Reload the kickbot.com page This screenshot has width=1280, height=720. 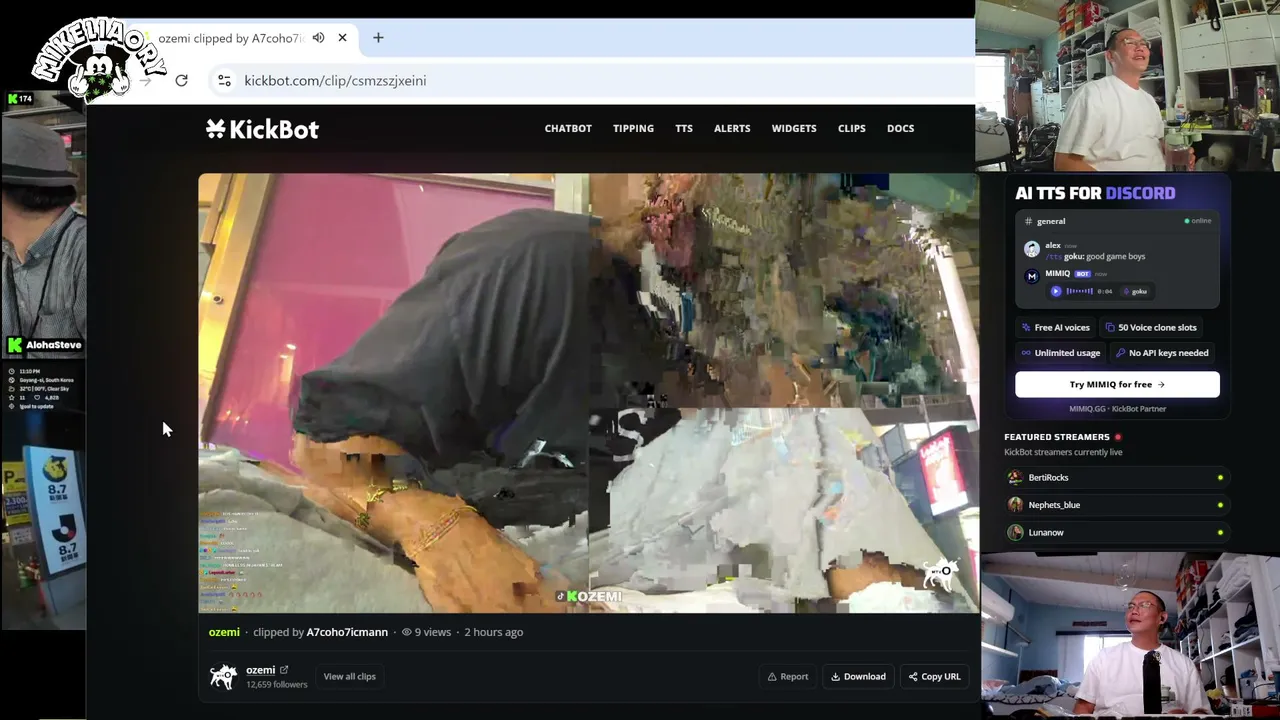pos(181,80)
